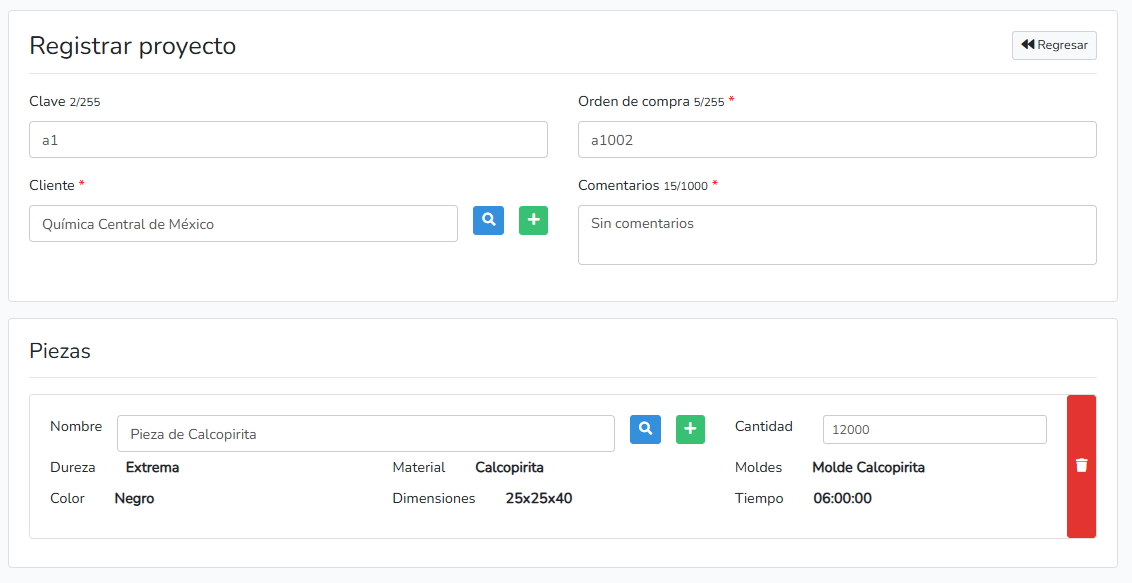Screen dimensions: 1132x583
Task: Click the green plus to add new Cliente
Action: (x=533, y=220)
